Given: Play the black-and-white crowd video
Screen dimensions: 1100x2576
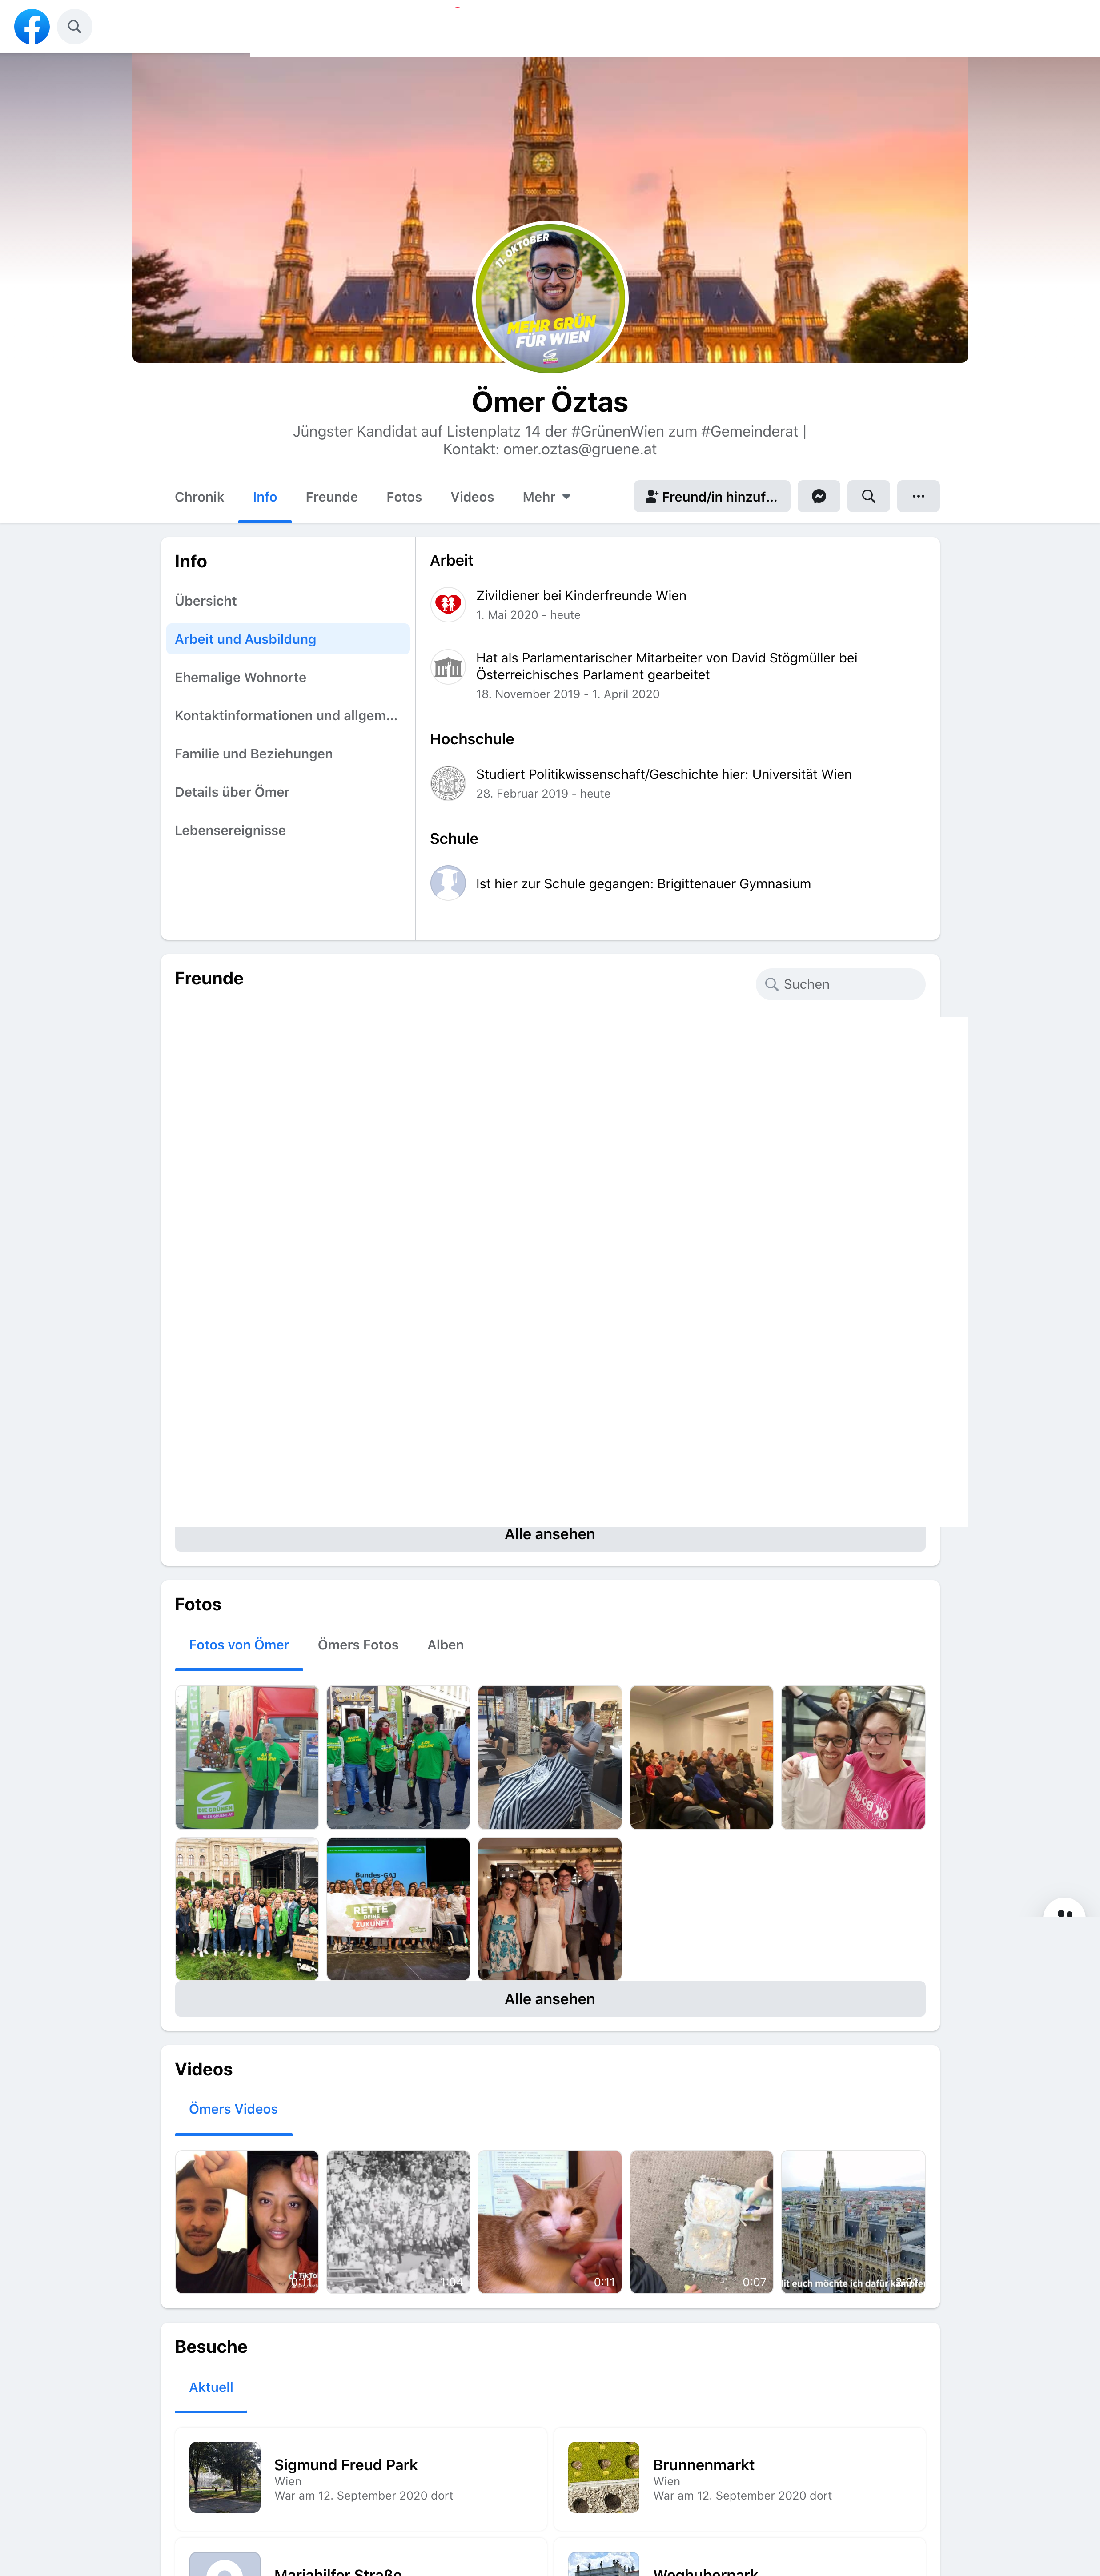Looking at the screenshot, I should pos(398,2222).
